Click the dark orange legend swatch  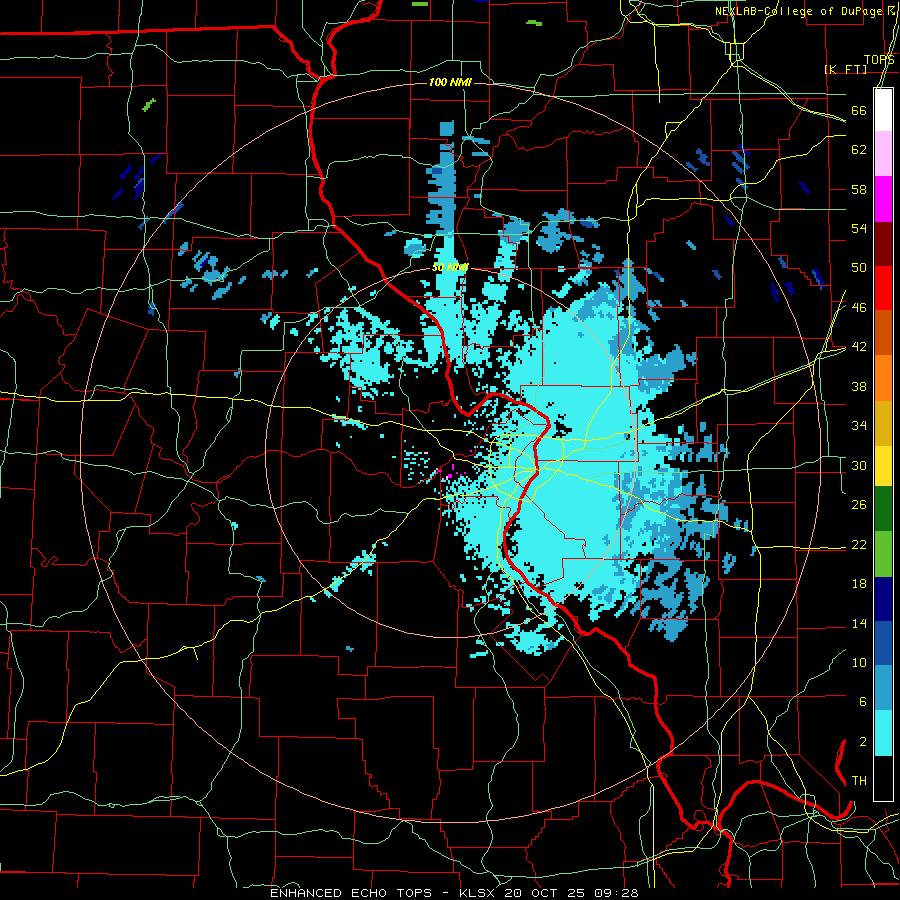883,332
